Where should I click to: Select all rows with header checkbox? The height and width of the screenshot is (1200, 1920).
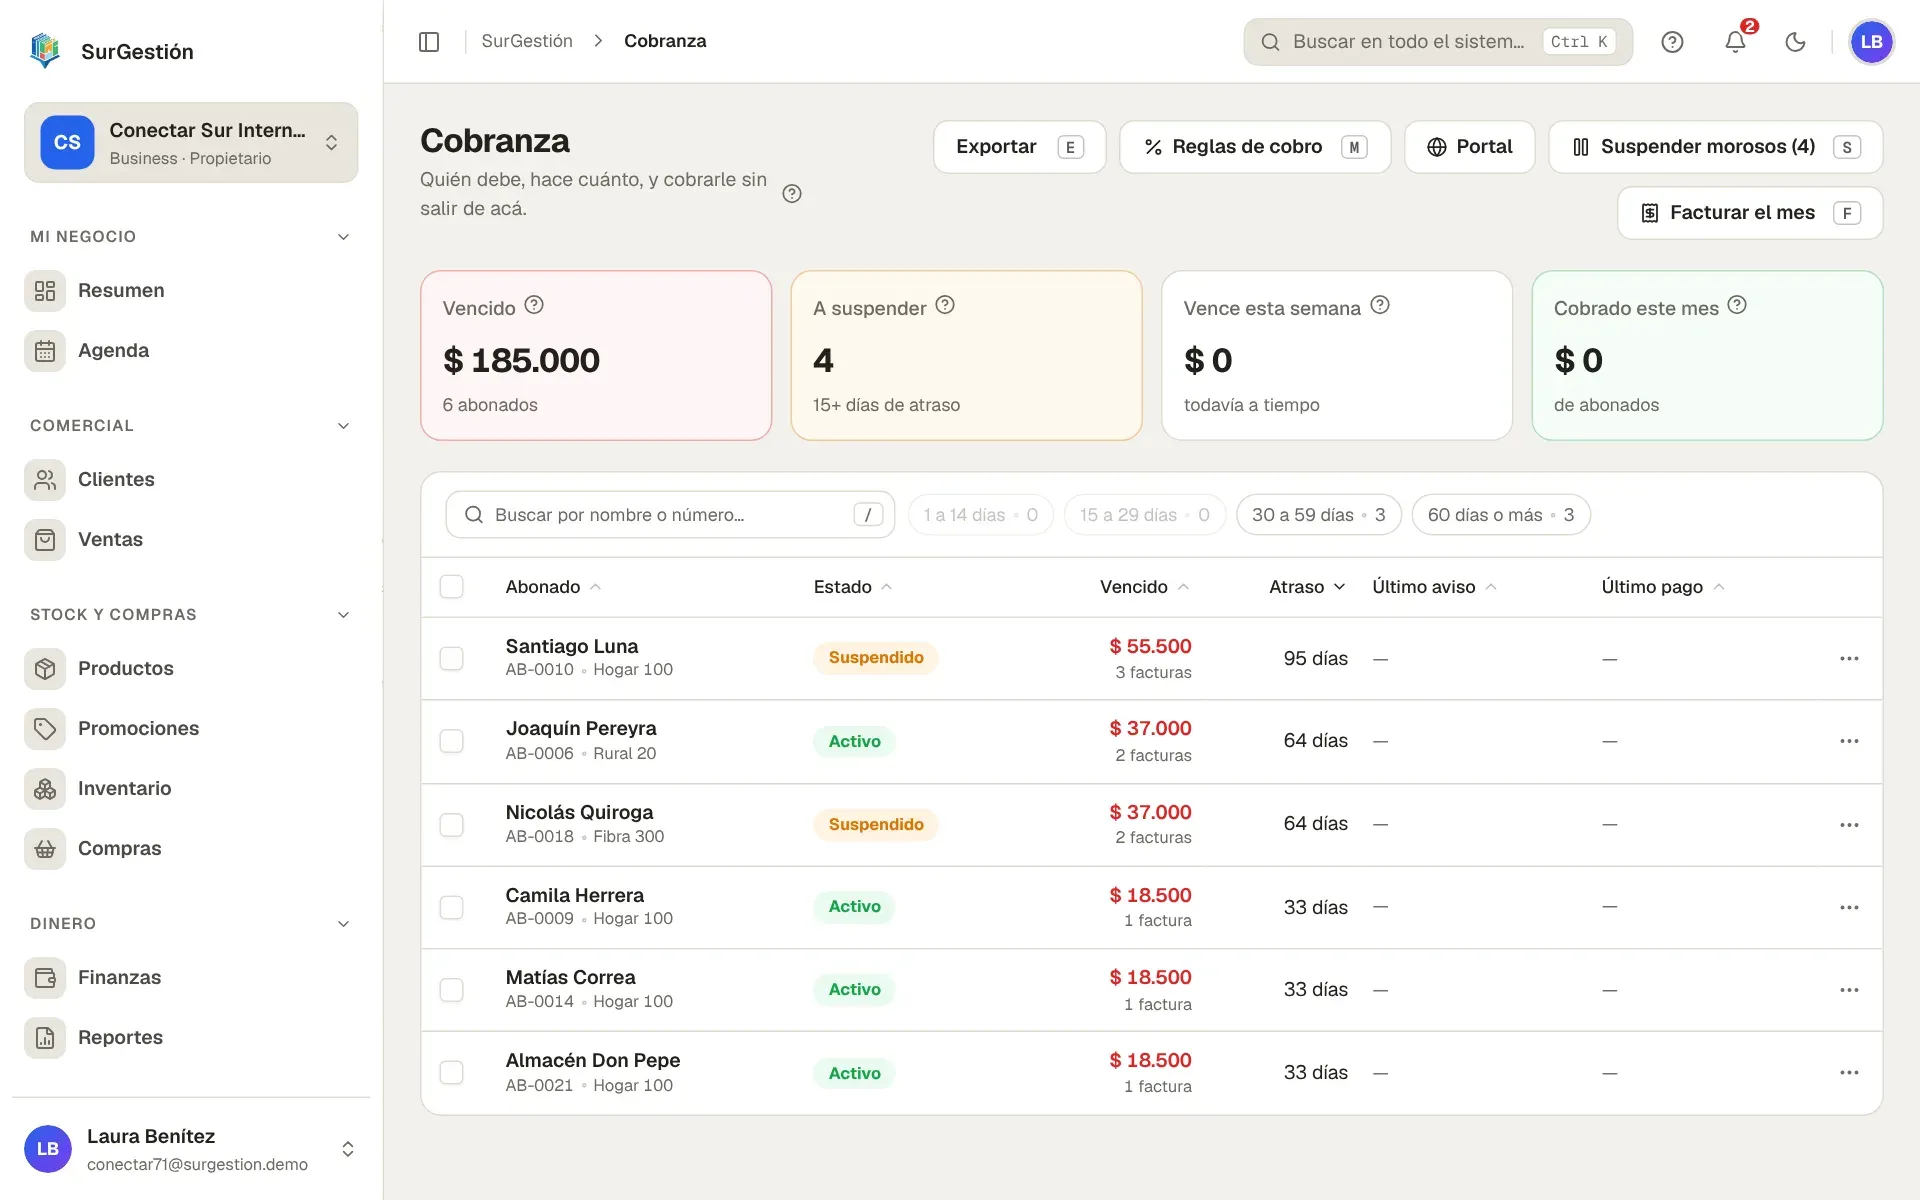[452, 586]
